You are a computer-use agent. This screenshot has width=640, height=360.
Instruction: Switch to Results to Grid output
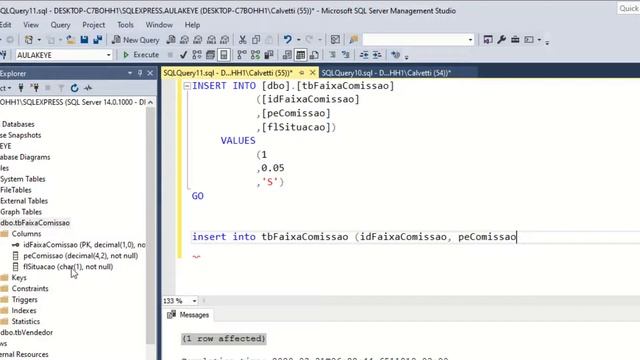pos(300,55)
